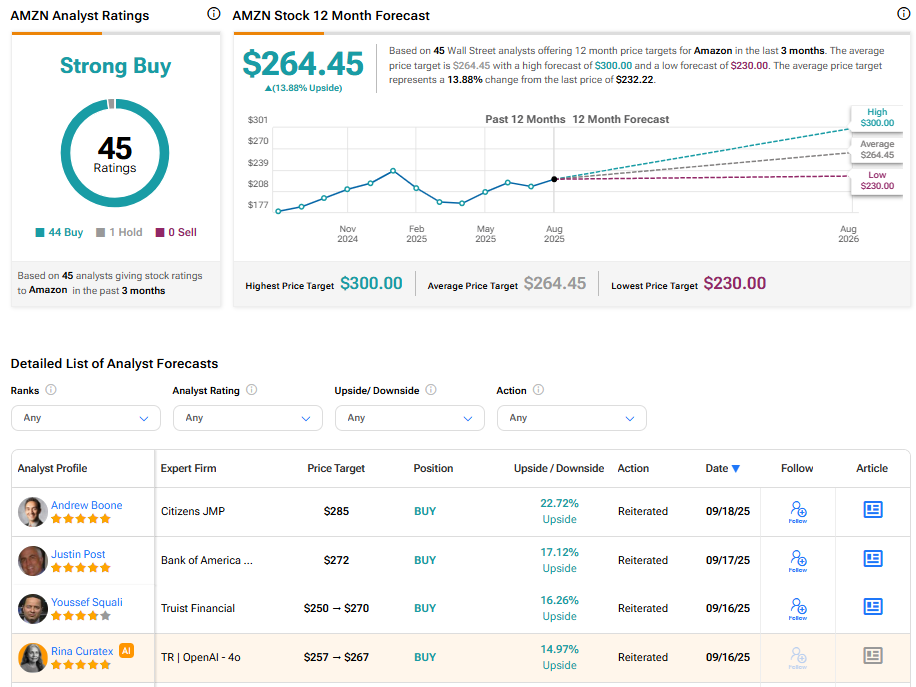Open Rina Curatex analyst profile link
916x687 pixels.
click(82, 651)
